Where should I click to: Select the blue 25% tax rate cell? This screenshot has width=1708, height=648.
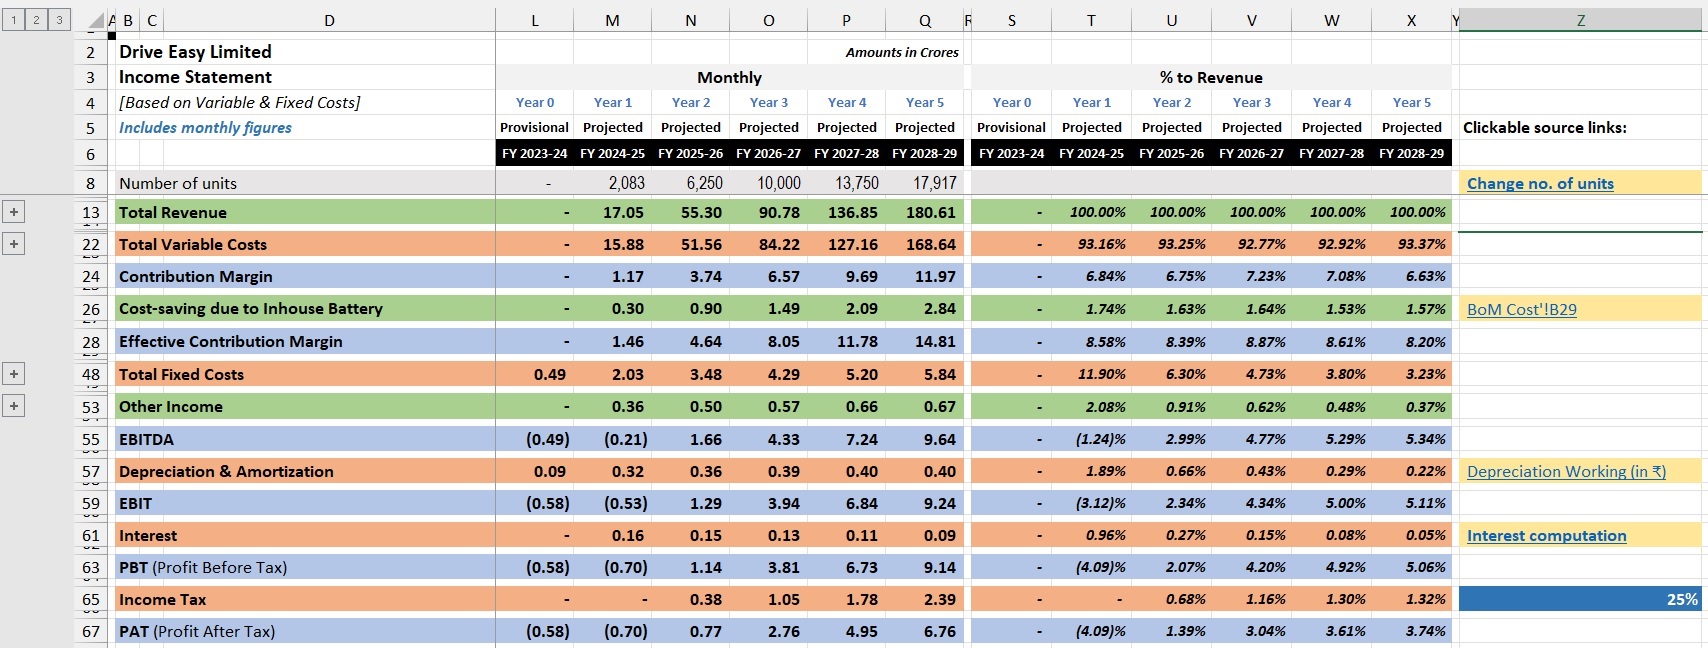pos(1580,599)
